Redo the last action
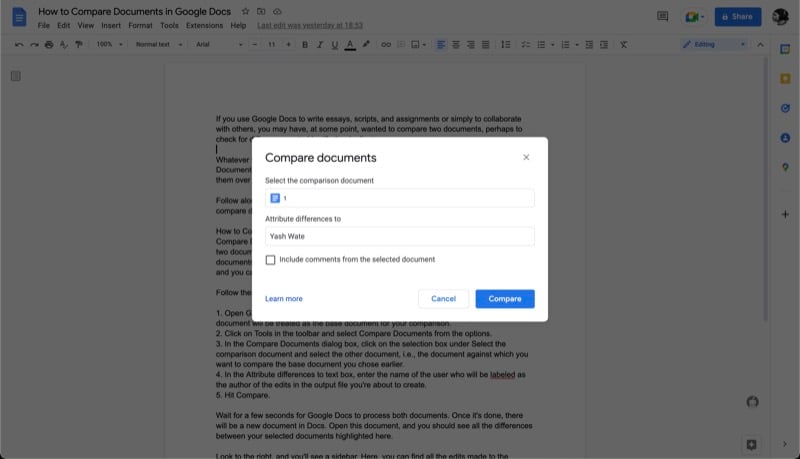 coord(34,44)
